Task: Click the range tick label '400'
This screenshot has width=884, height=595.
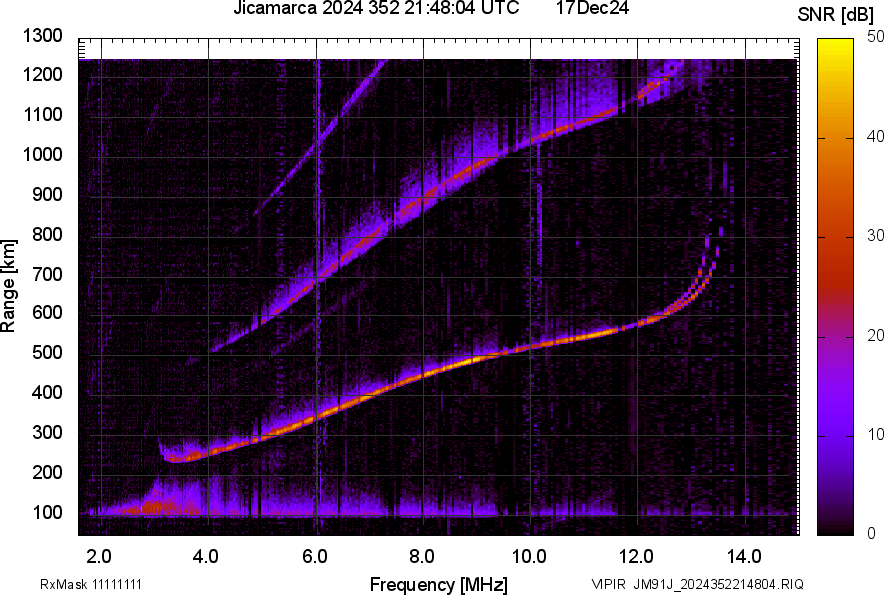Action: point(47,392)
